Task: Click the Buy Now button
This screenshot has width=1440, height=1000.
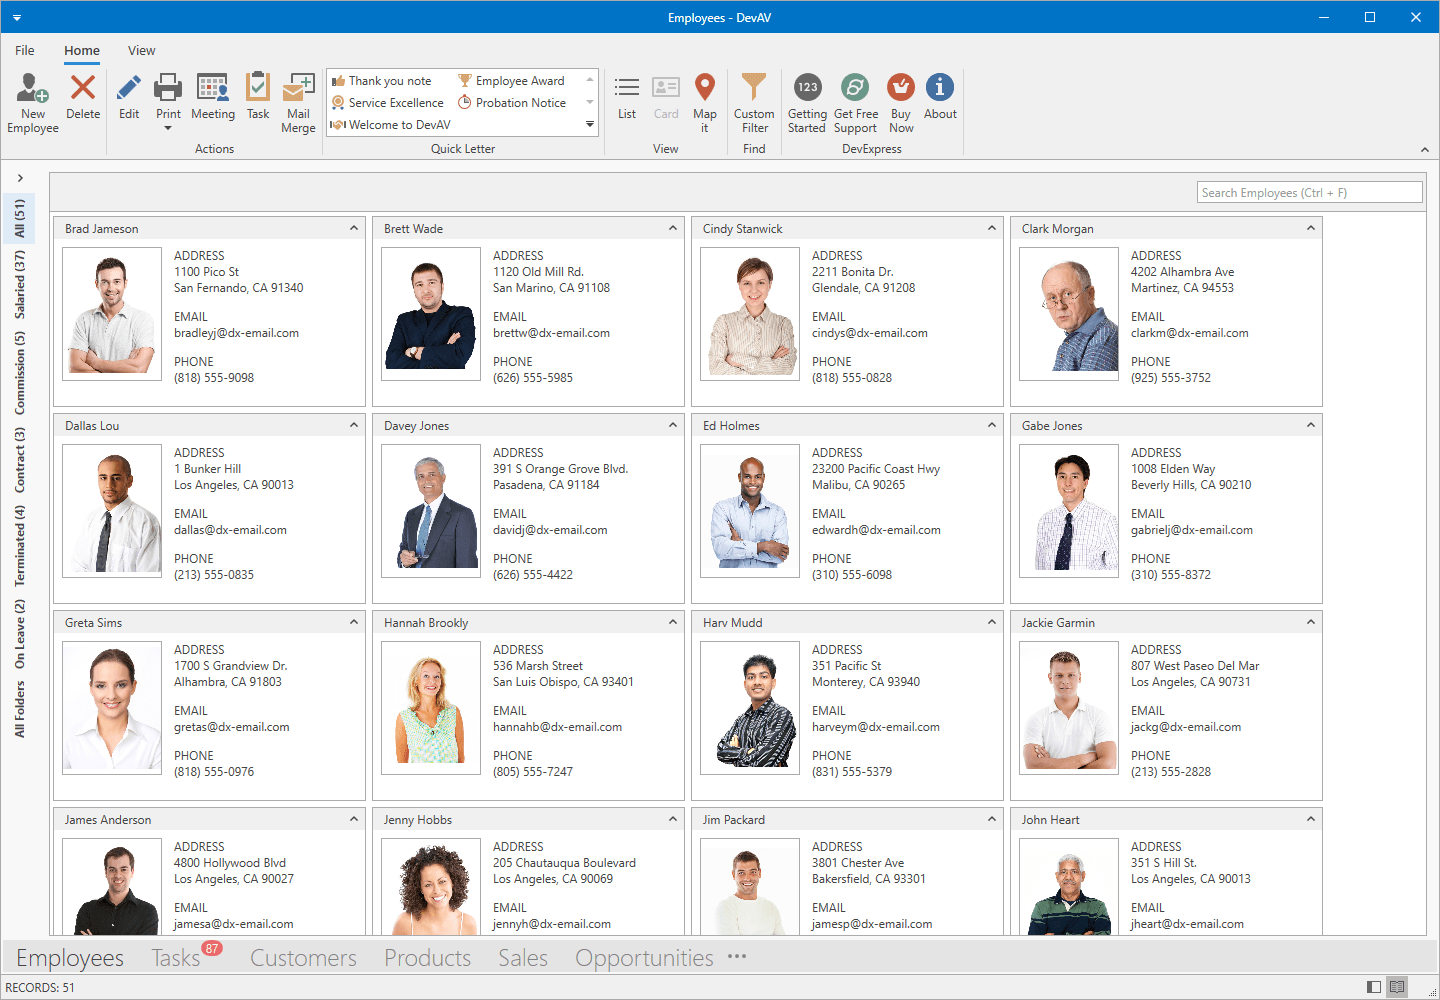Action: [x=900, y=100]
